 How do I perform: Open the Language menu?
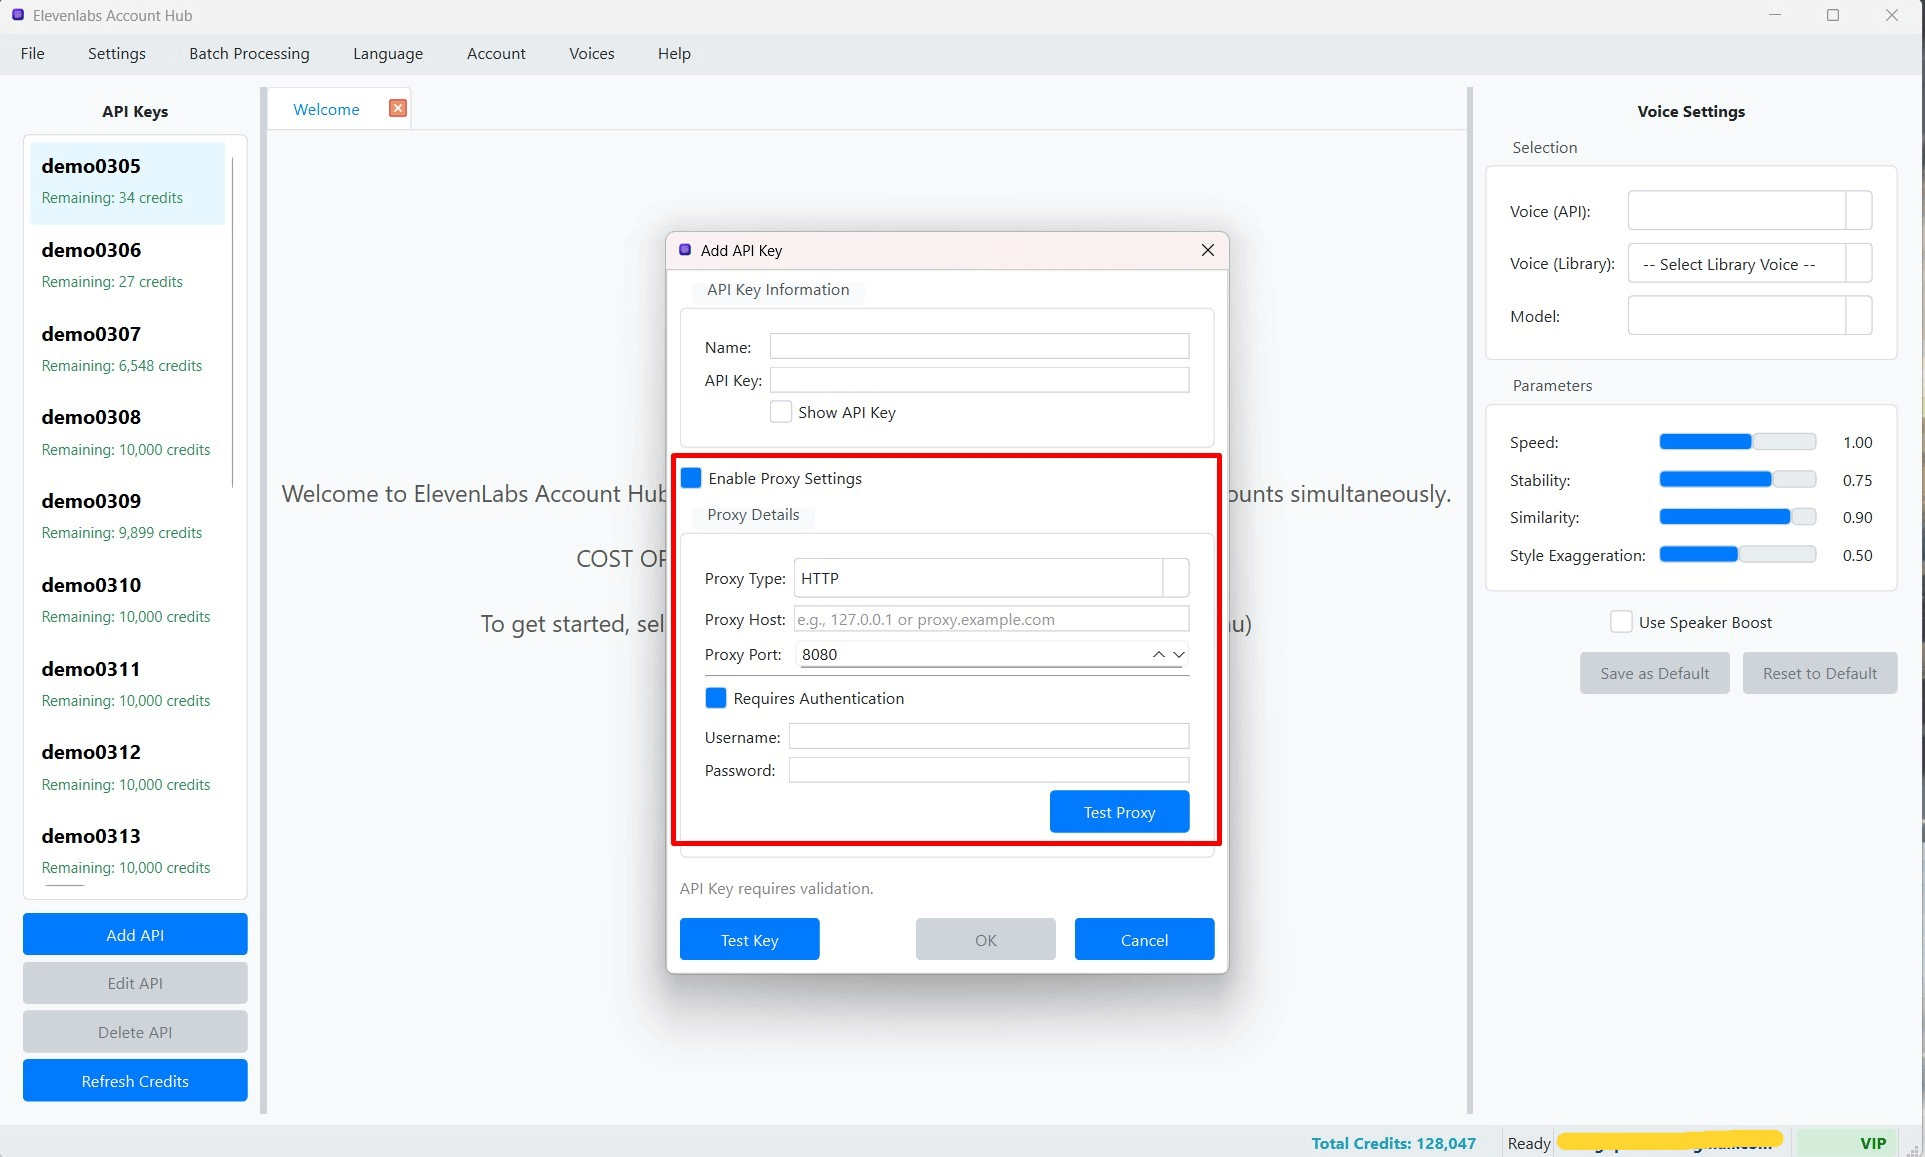pos(388,53)
